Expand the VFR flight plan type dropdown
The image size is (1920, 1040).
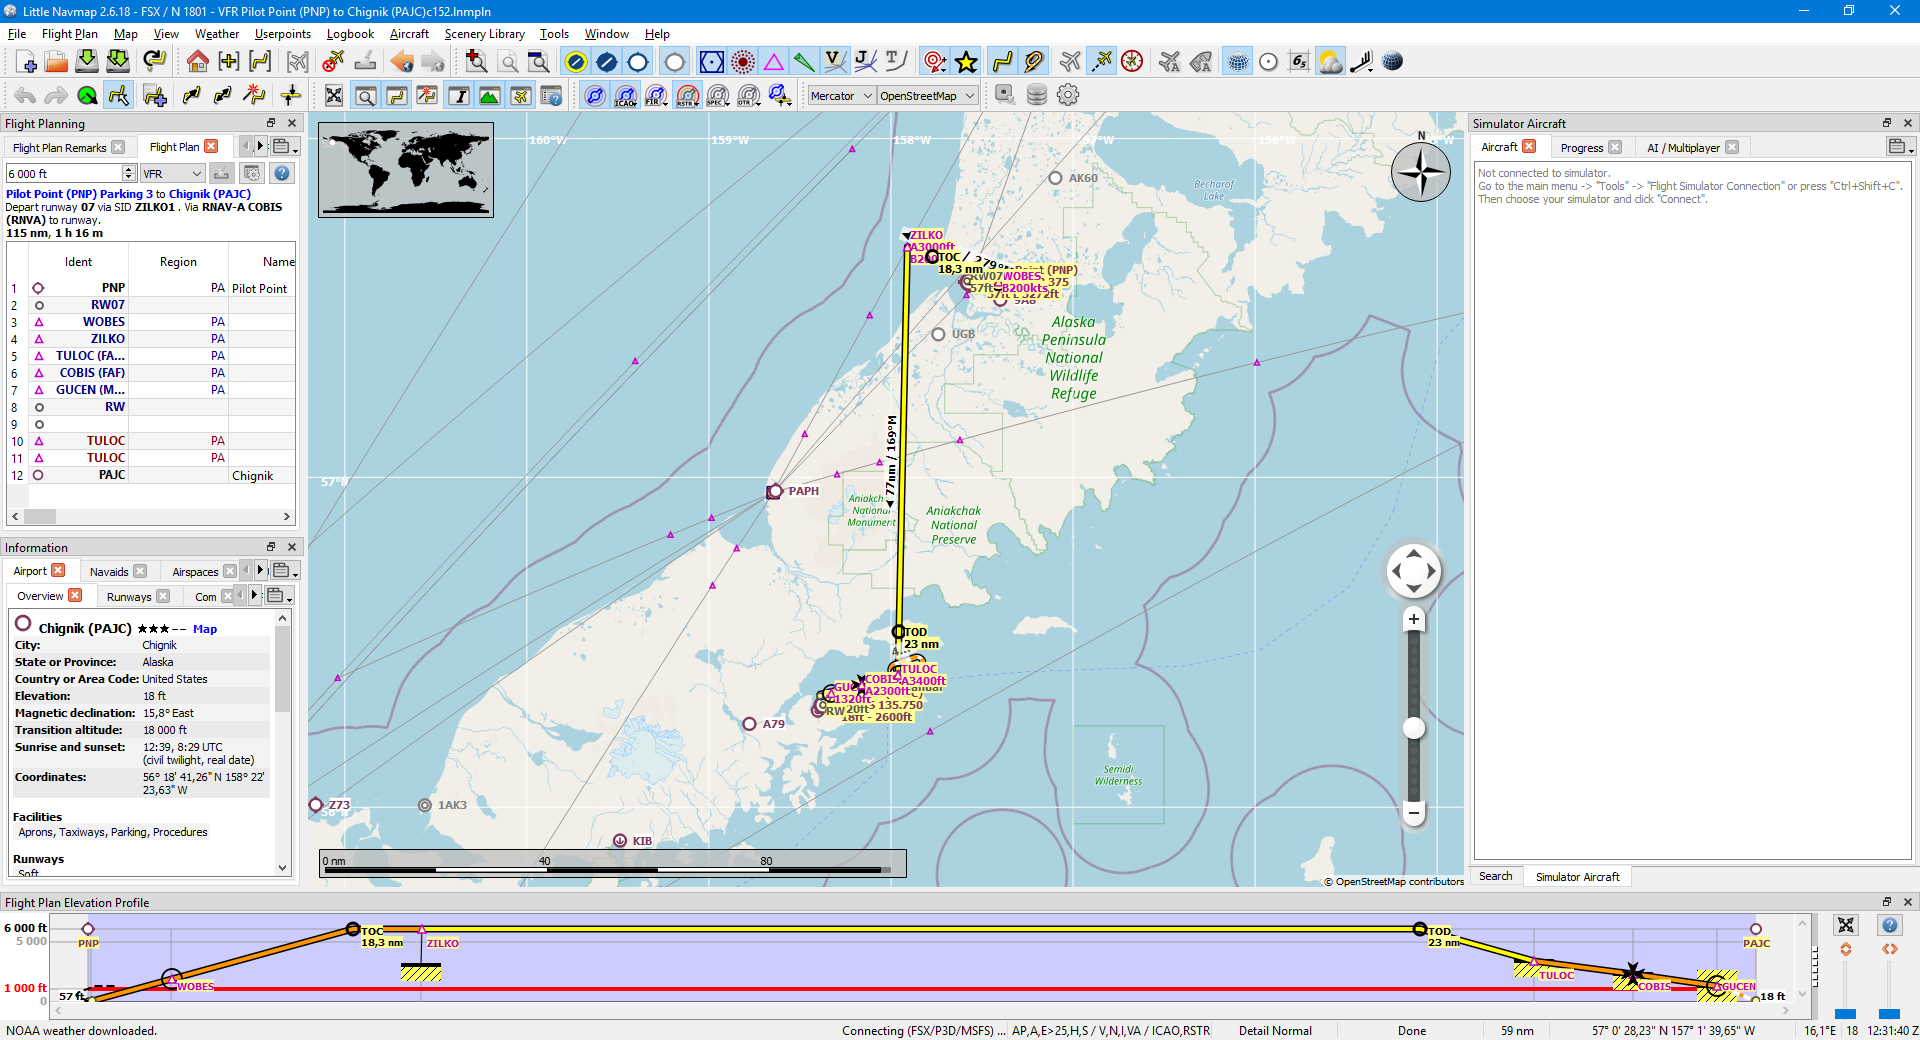[x=173, y=174]
